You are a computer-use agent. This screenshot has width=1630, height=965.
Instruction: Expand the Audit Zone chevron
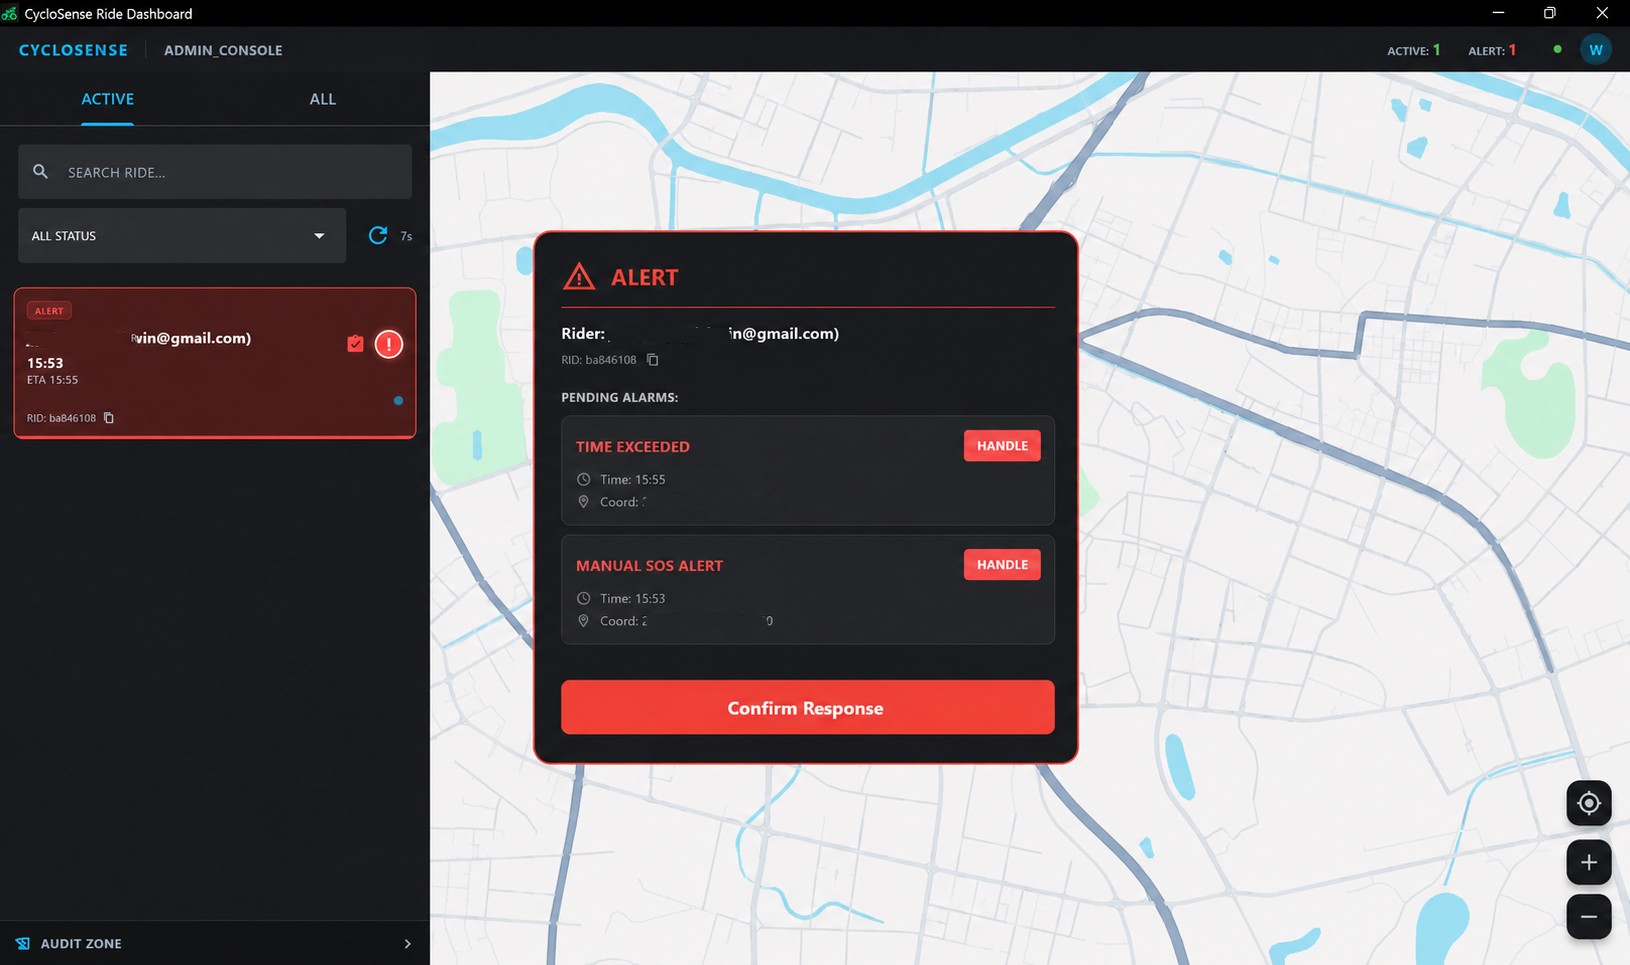(407, 943)
